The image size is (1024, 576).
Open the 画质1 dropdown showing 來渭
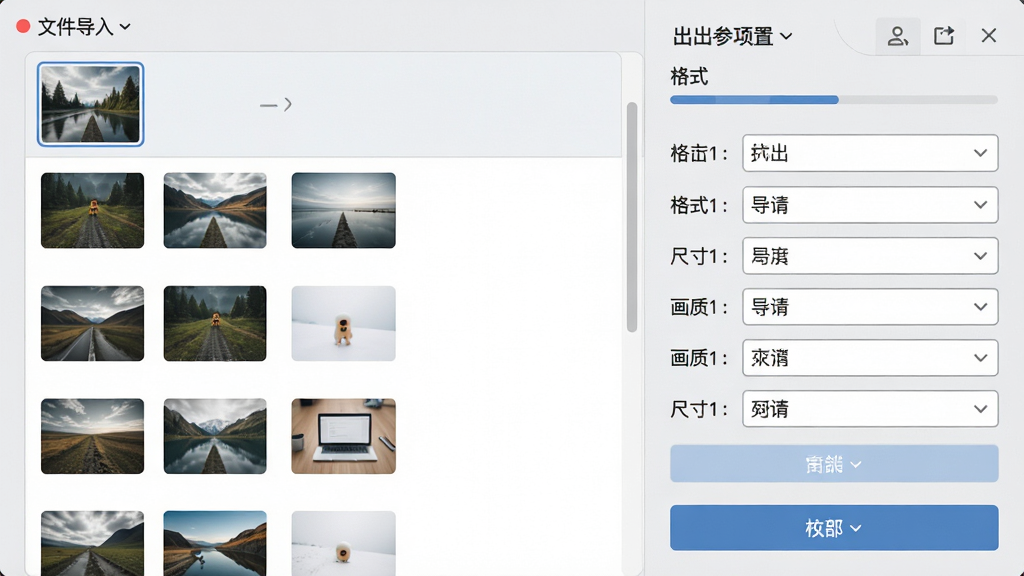point(870,358)
